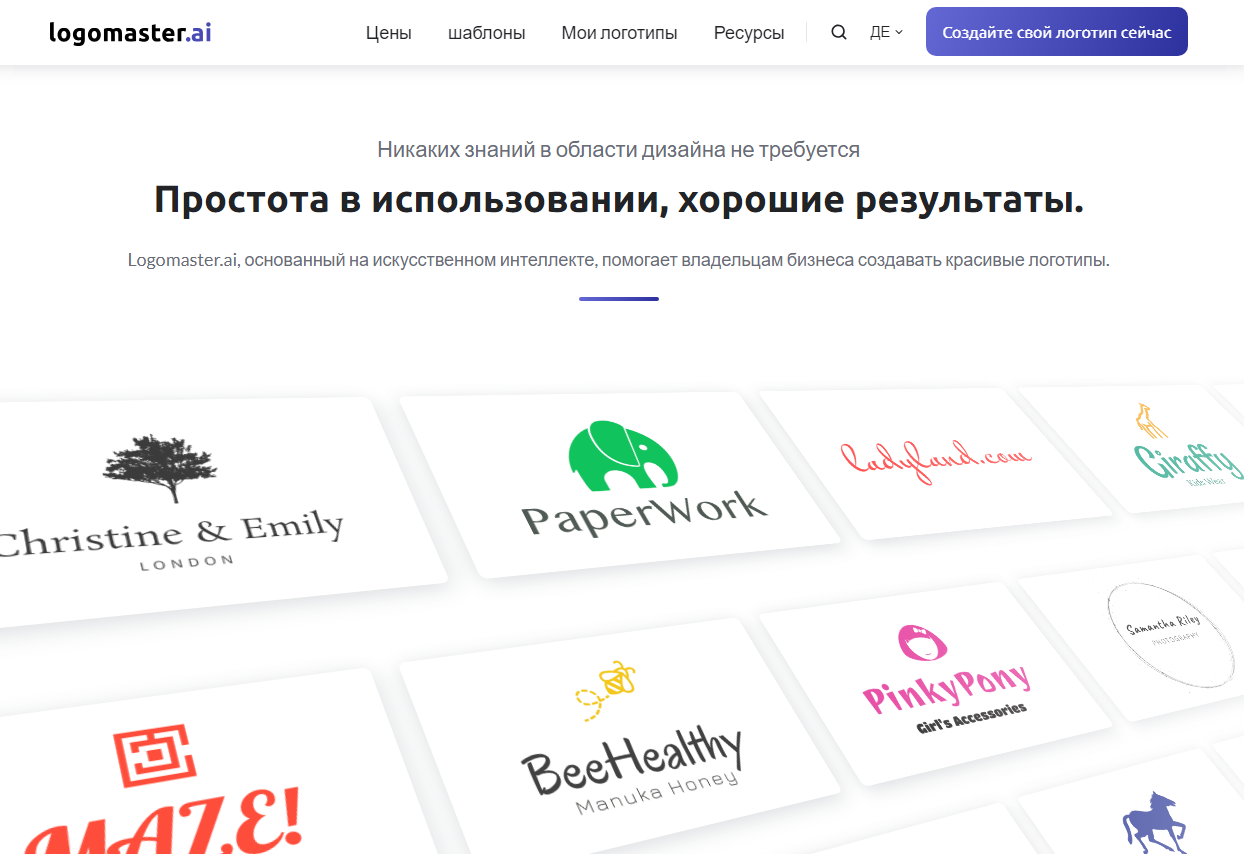Click the Logomaster.ai description paragraph

[x=619, y=260]
